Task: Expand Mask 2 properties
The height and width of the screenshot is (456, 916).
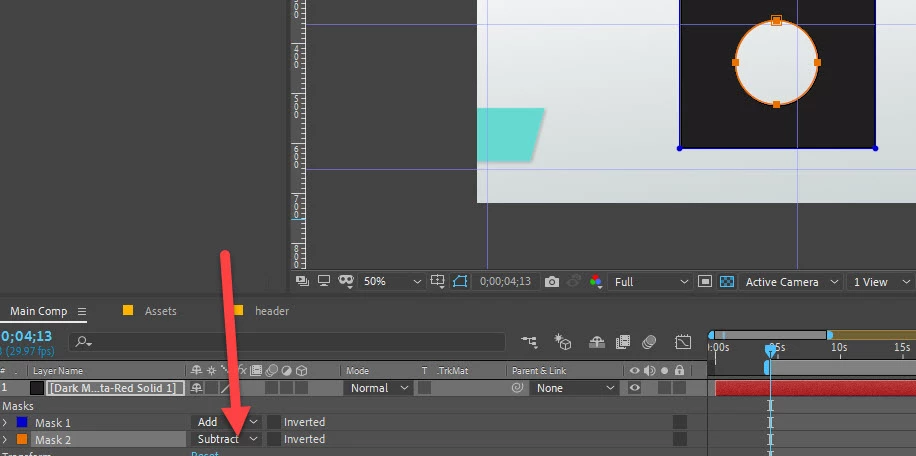Action: [x=5, y=439]
